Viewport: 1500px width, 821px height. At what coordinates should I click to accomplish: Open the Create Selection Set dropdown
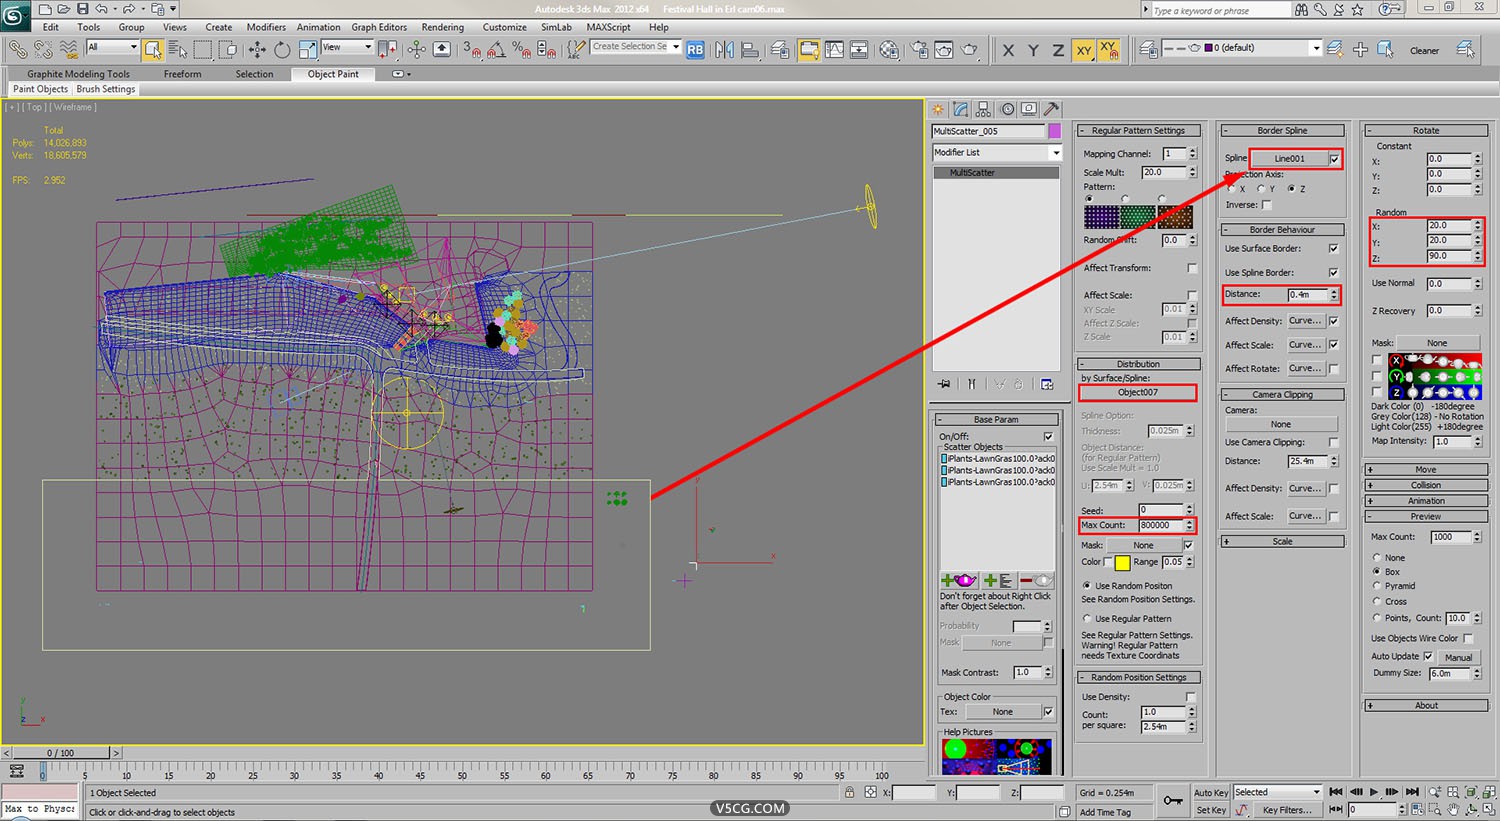[x=636, y=47]
